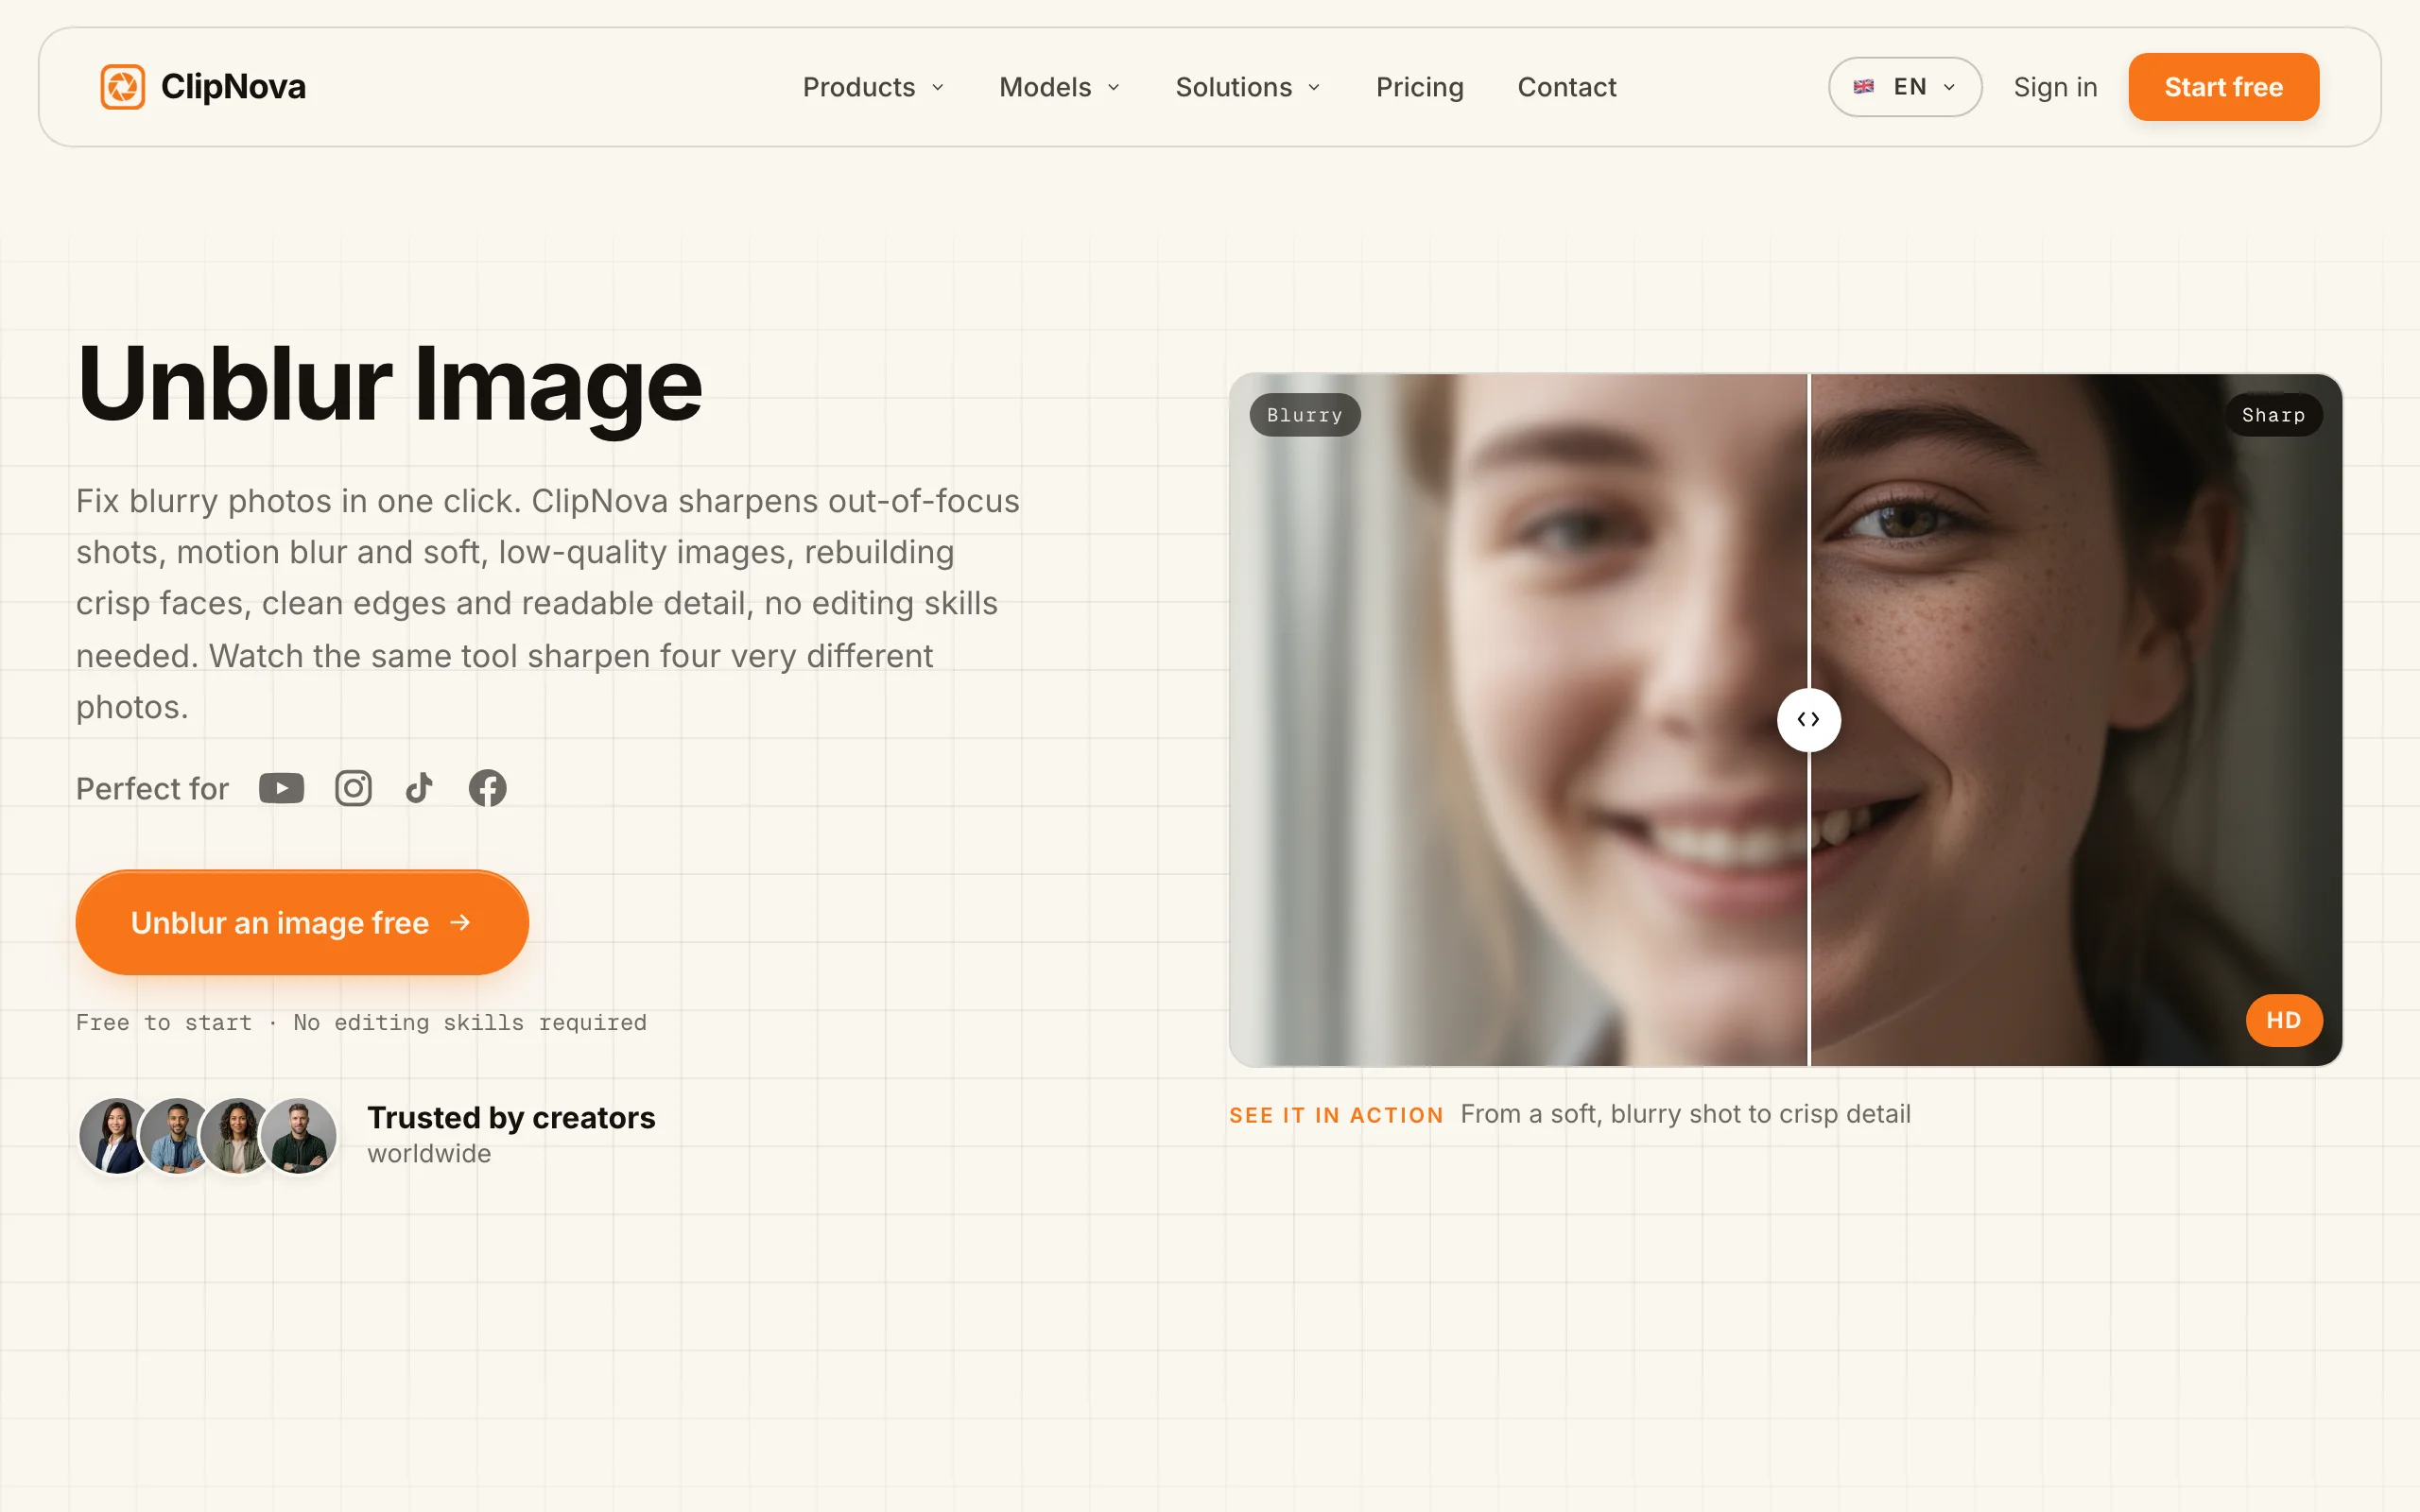Open the ClipNova home link text

coord(233,87)
